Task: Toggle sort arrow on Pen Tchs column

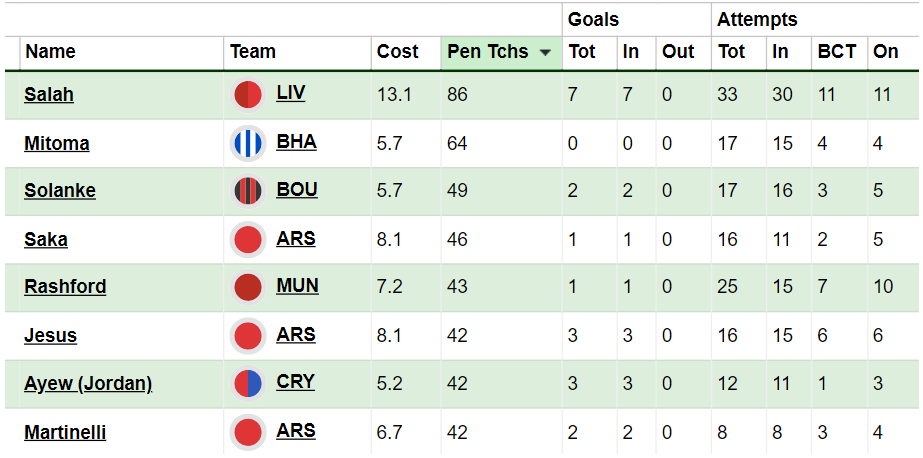Action: [x=545, y=53]
